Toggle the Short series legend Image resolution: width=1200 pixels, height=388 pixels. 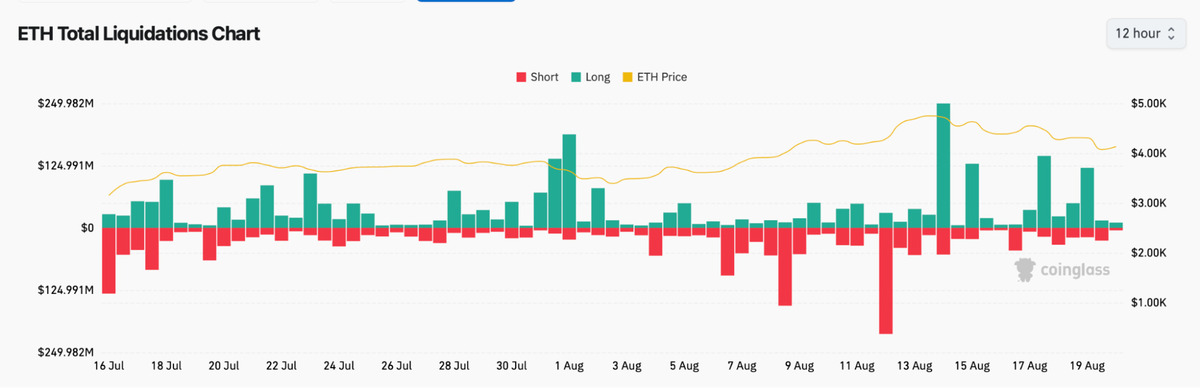[x=537, y=77]
